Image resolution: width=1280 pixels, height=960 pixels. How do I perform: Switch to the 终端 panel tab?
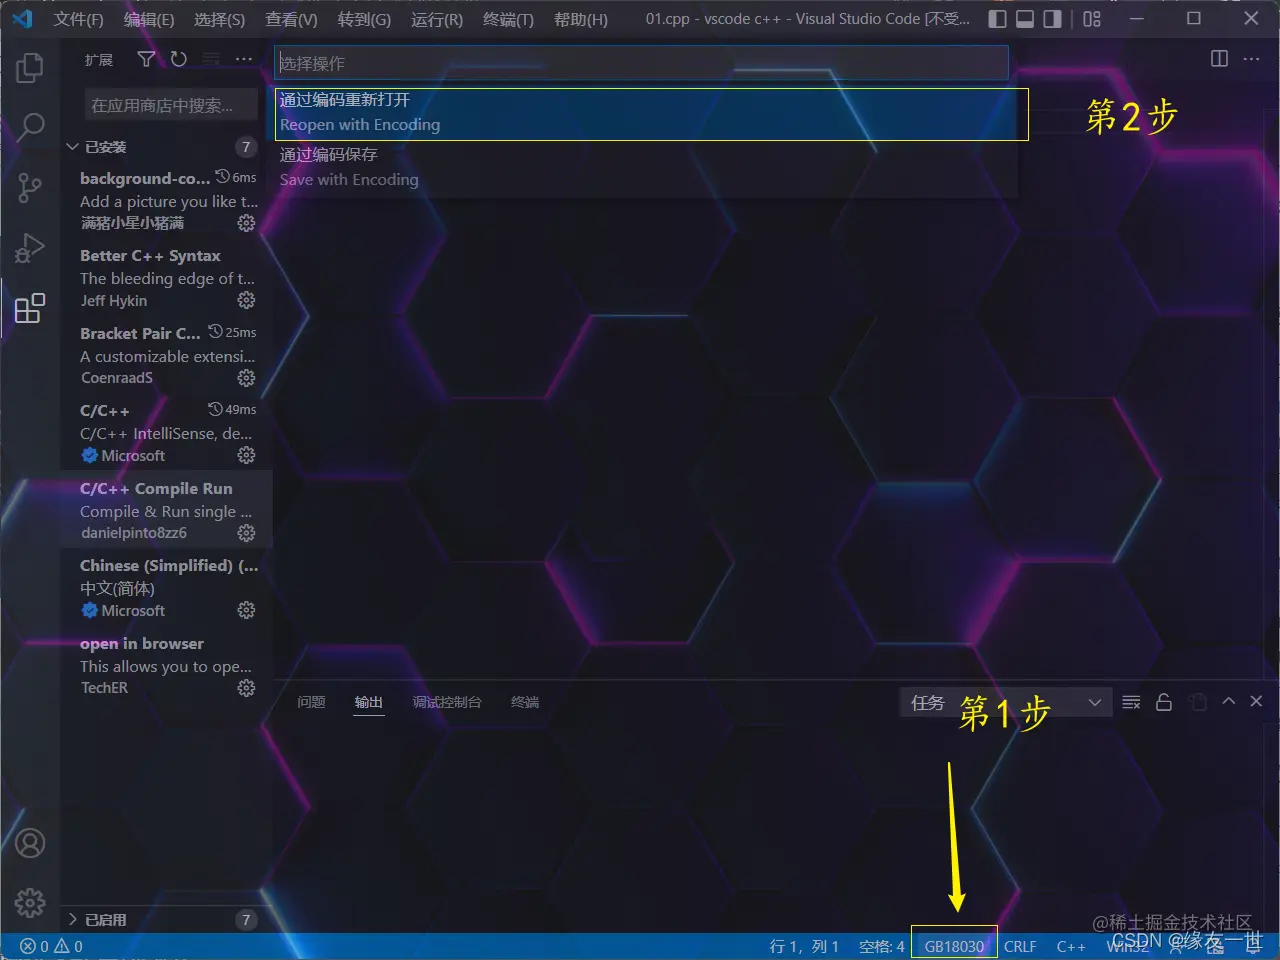pos(525,702)
